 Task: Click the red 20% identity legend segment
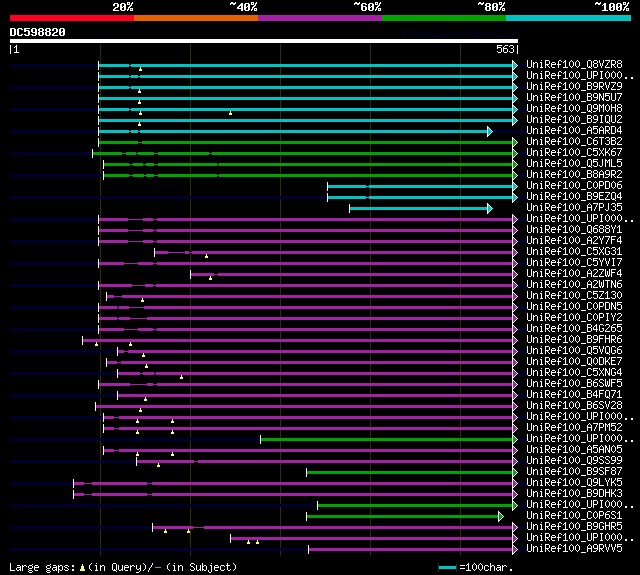[x=72, y=18]
